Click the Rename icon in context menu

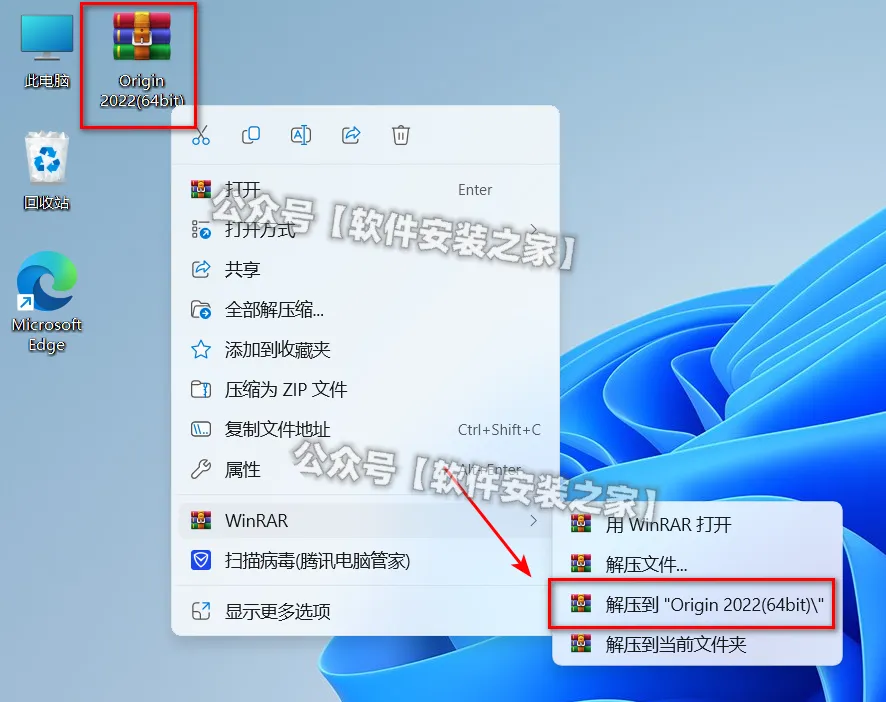point(301,135)
